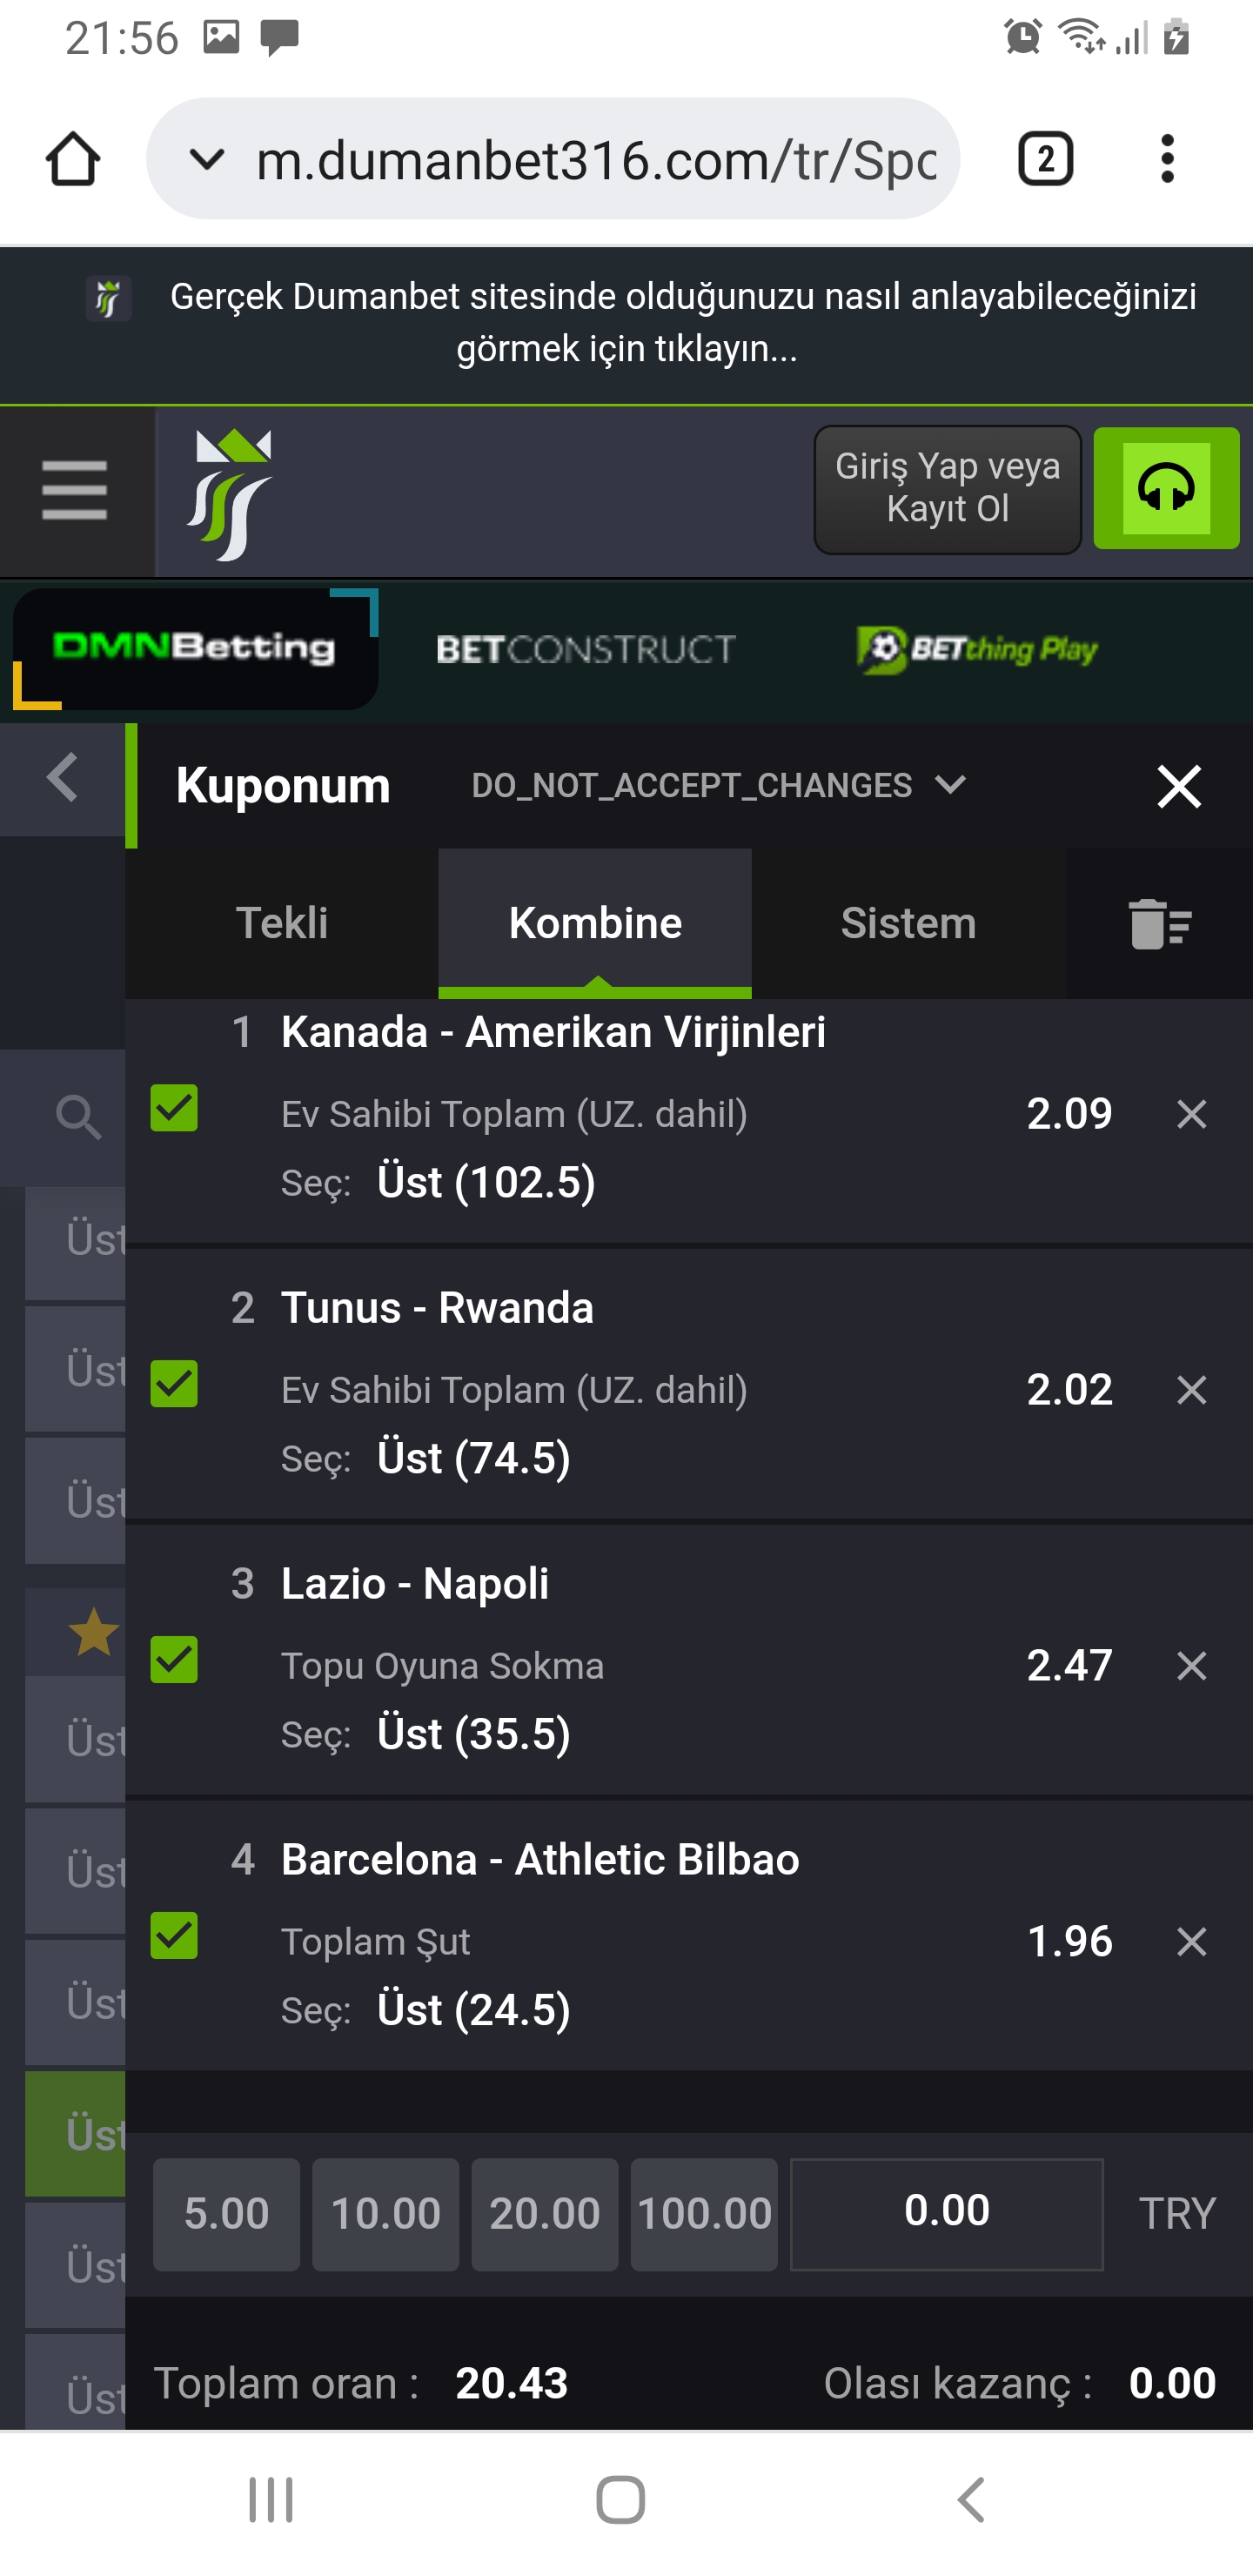
Task: Switch to the Sistem tab
Action: coord(908,923)
